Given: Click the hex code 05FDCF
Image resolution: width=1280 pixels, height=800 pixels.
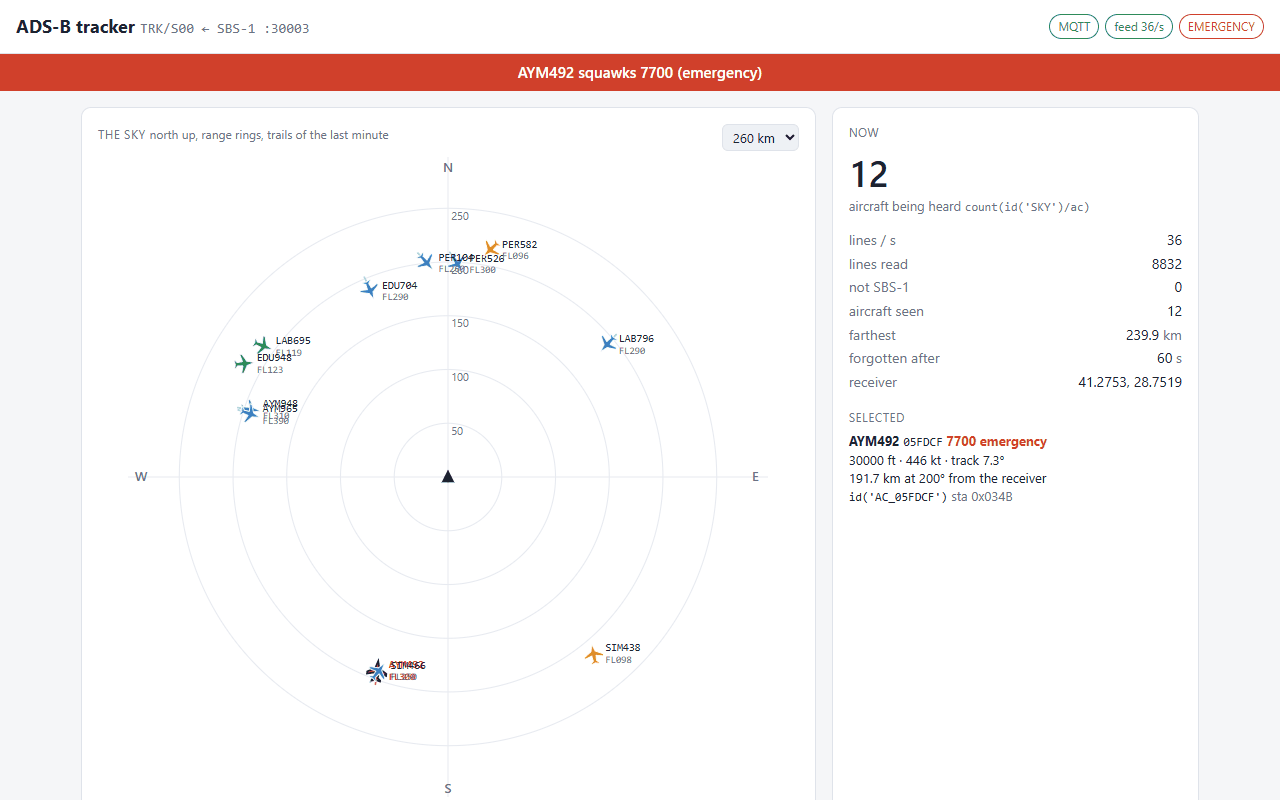Looking at the screenshot, I should click(x=923, y=442).
